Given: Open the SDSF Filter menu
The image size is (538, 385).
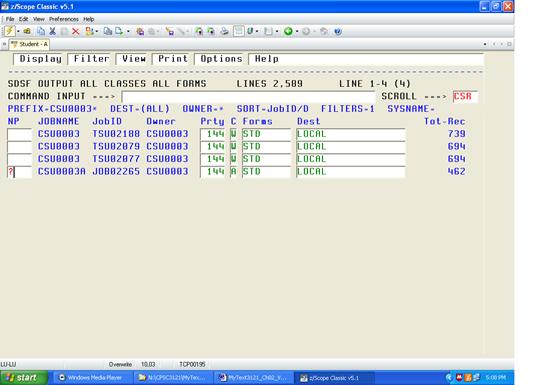Looking at the screenshot, I should point(91,59).
